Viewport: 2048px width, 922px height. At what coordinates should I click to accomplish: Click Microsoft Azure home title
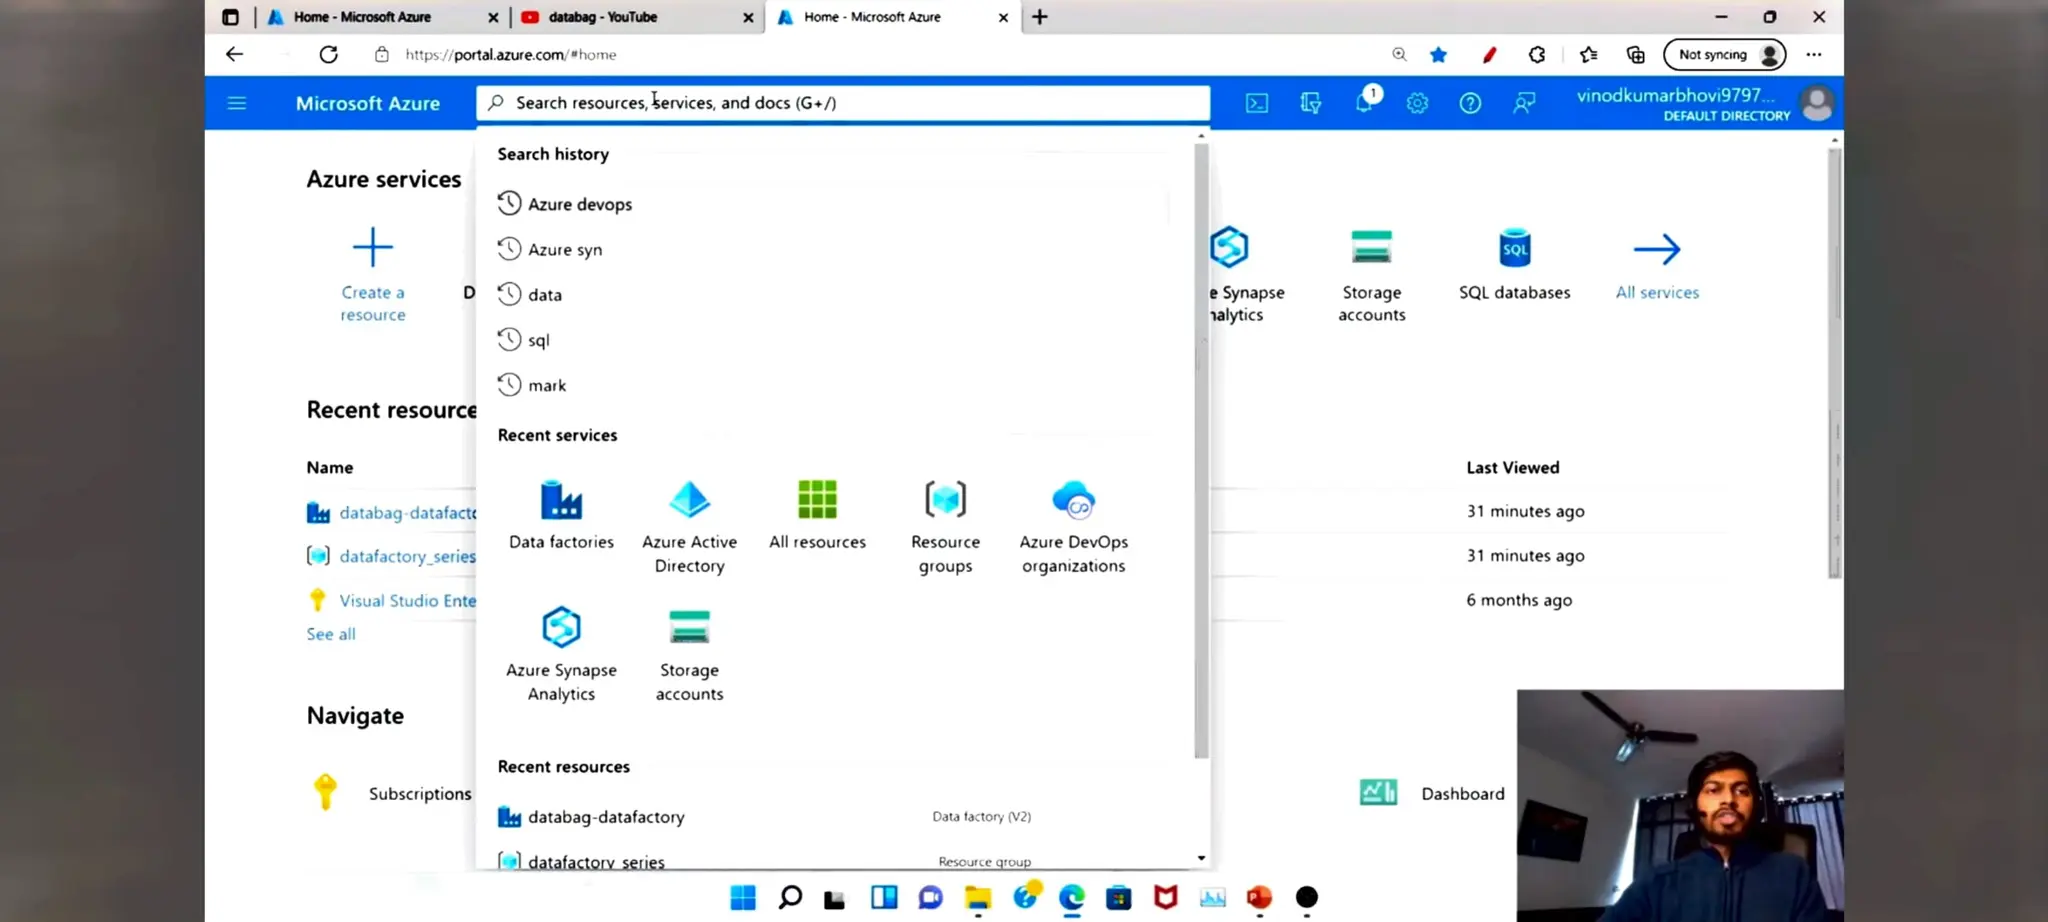(367, 103)
